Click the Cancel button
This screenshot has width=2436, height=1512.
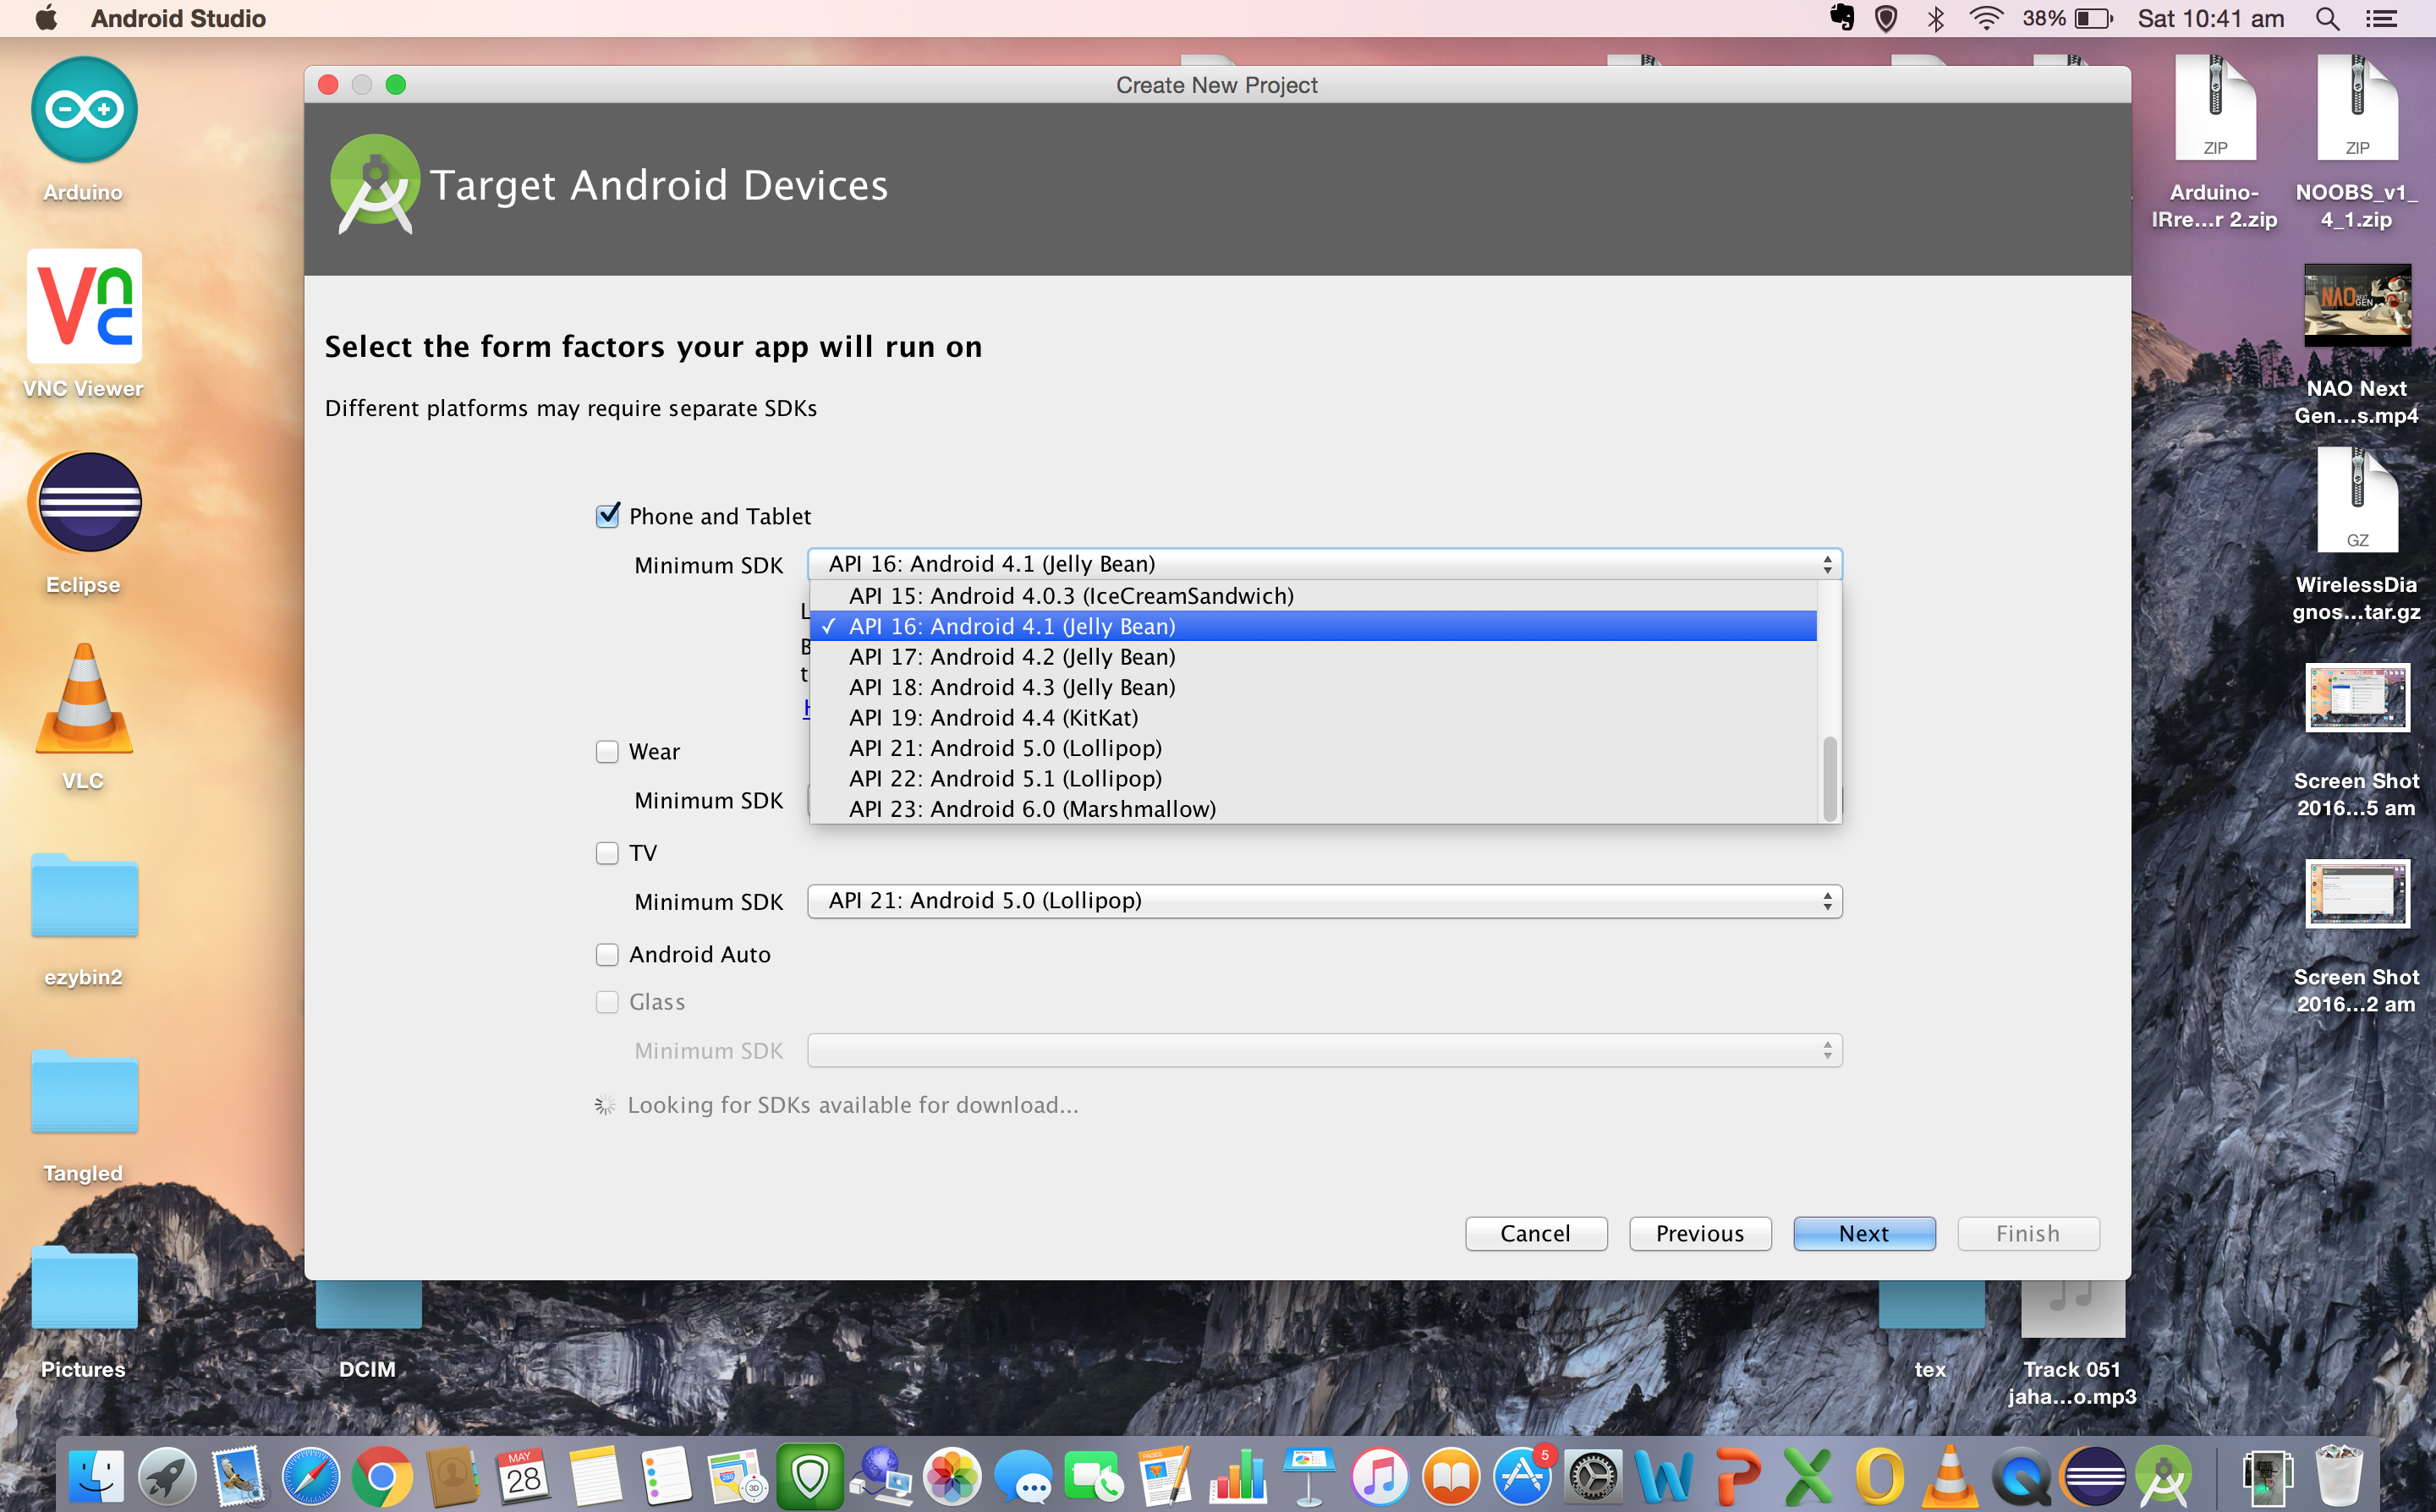[1536, 1233]
